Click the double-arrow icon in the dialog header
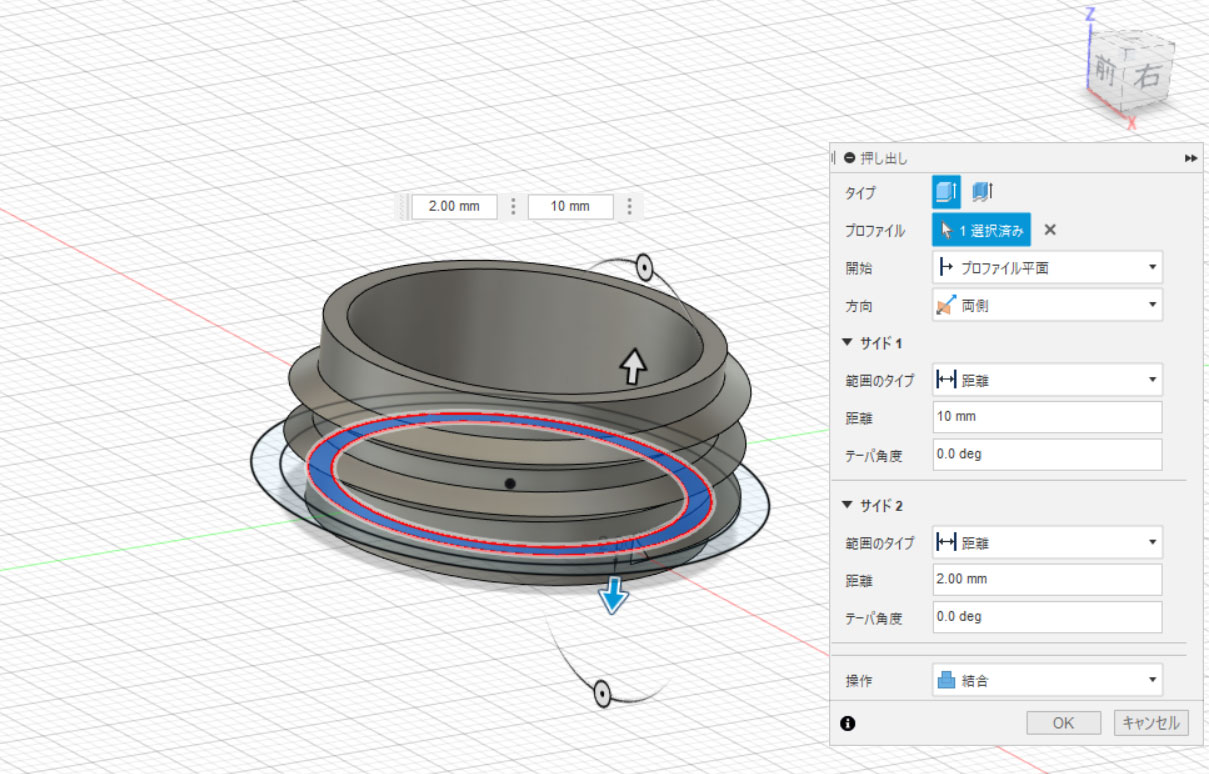1209x774 pixels. tap(1191, 158)
